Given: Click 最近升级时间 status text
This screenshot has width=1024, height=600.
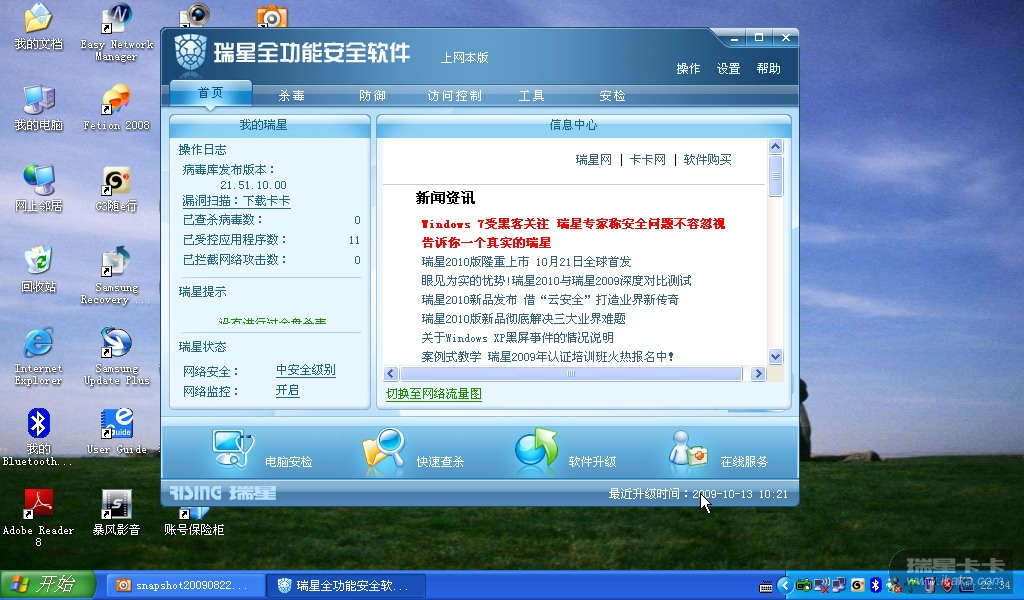Looking at the screenshot, I should click(698, 494).
